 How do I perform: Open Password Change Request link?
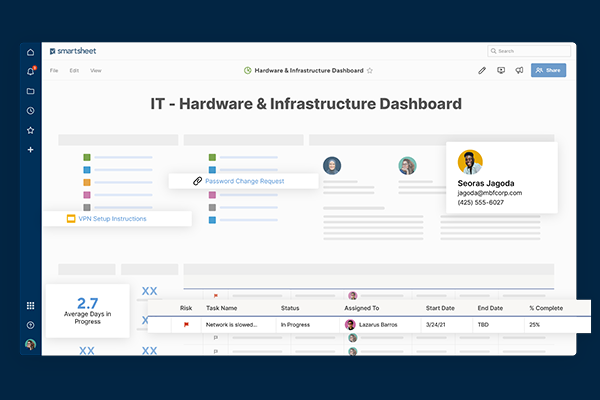tap(245, 181)
